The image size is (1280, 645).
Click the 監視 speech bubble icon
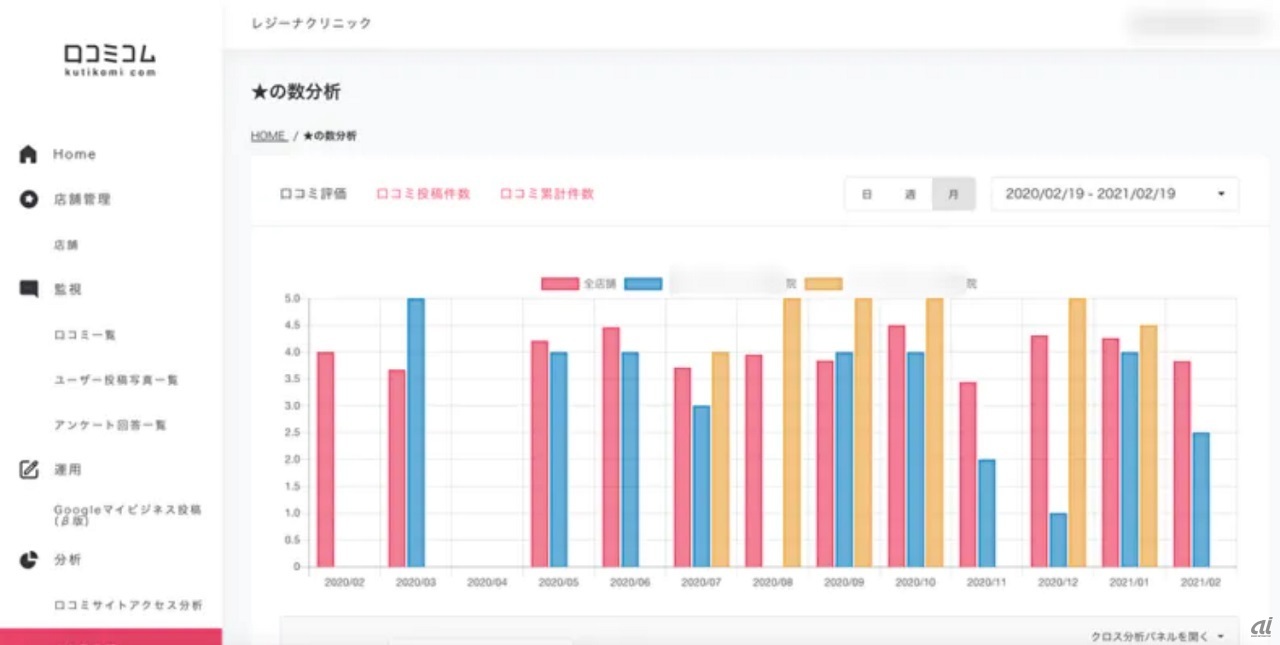pos(28,289)
